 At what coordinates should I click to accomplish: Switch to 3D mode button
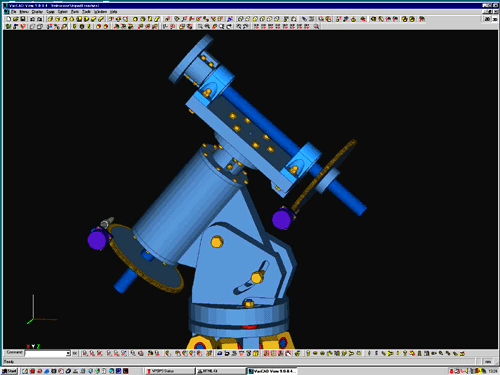(x=495, y=19)
